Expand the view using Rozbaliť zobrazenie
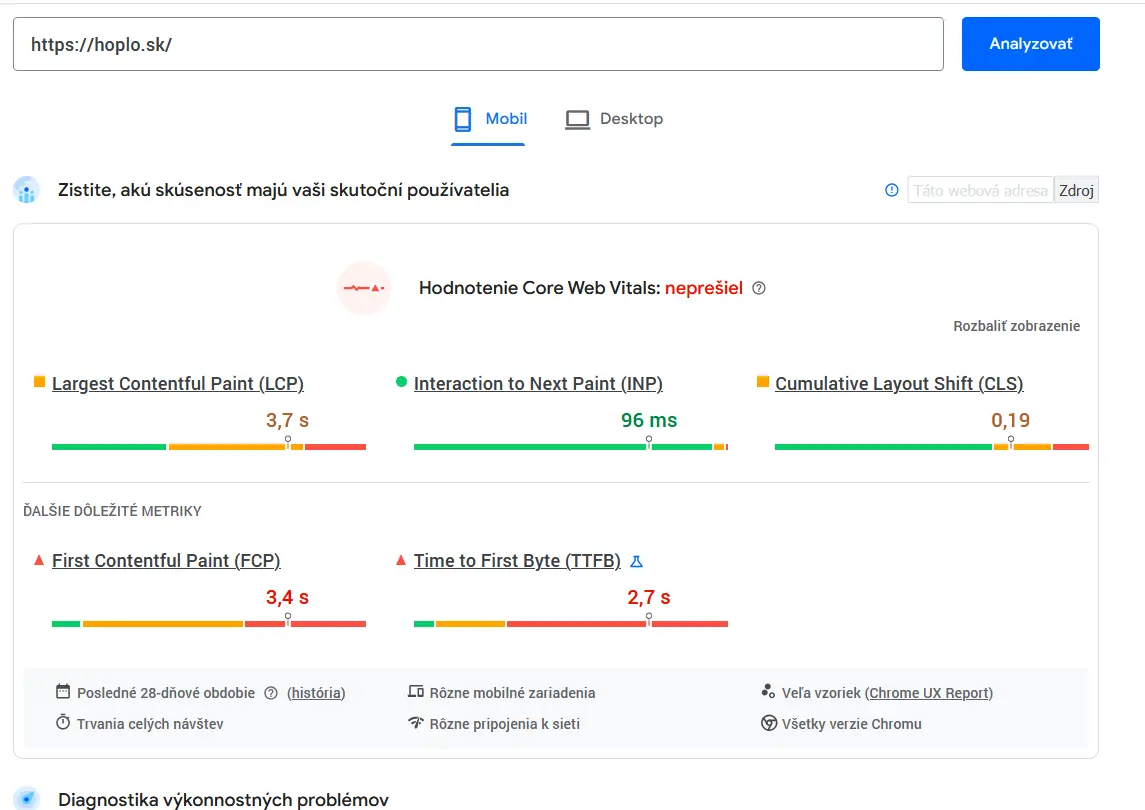 point(1016,326)
